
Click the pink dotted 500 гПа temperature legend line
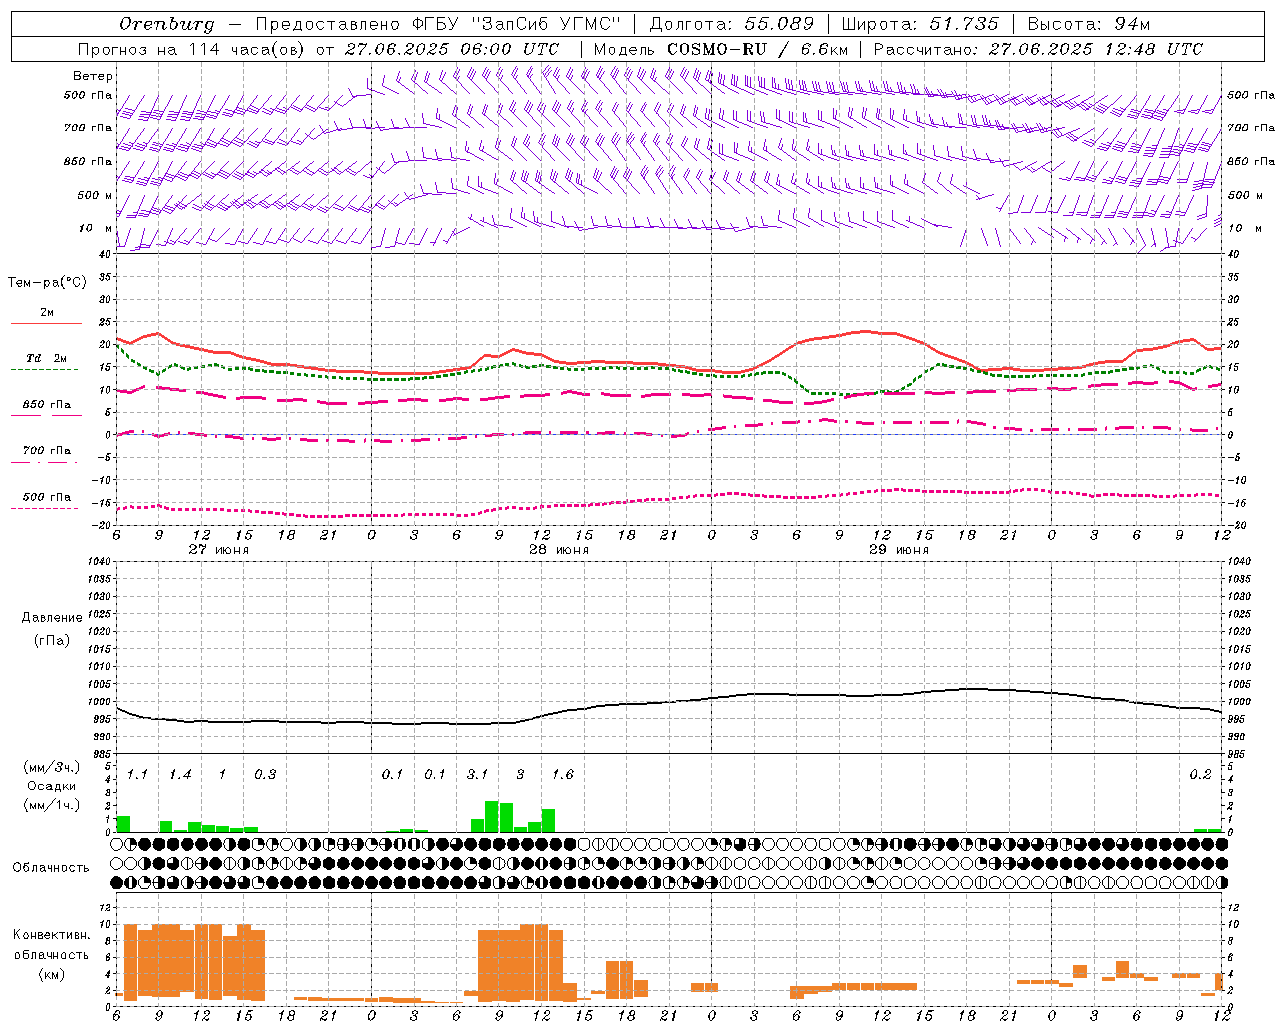(44, 509)
